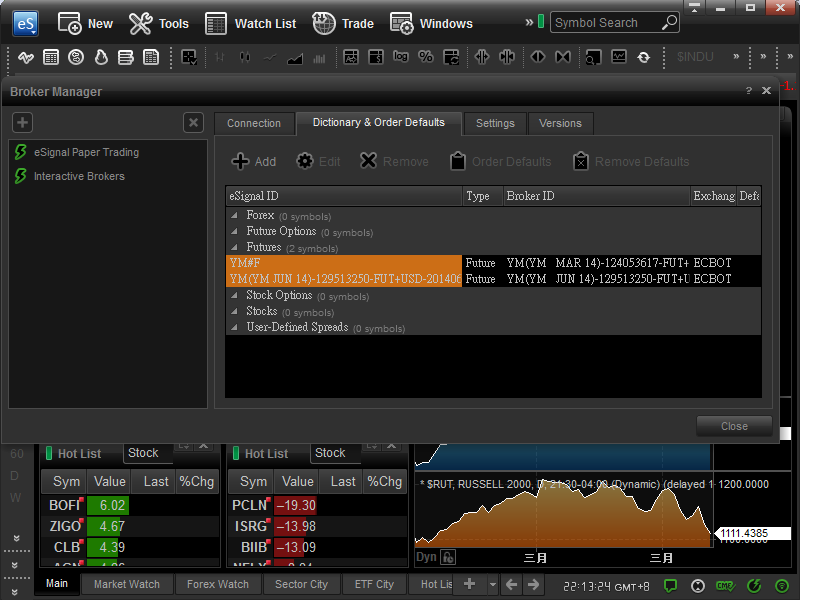The height and width of the screenshot is (600, 819).
Task: Sort by the Broker ID column header
Action: coord(596,196)
